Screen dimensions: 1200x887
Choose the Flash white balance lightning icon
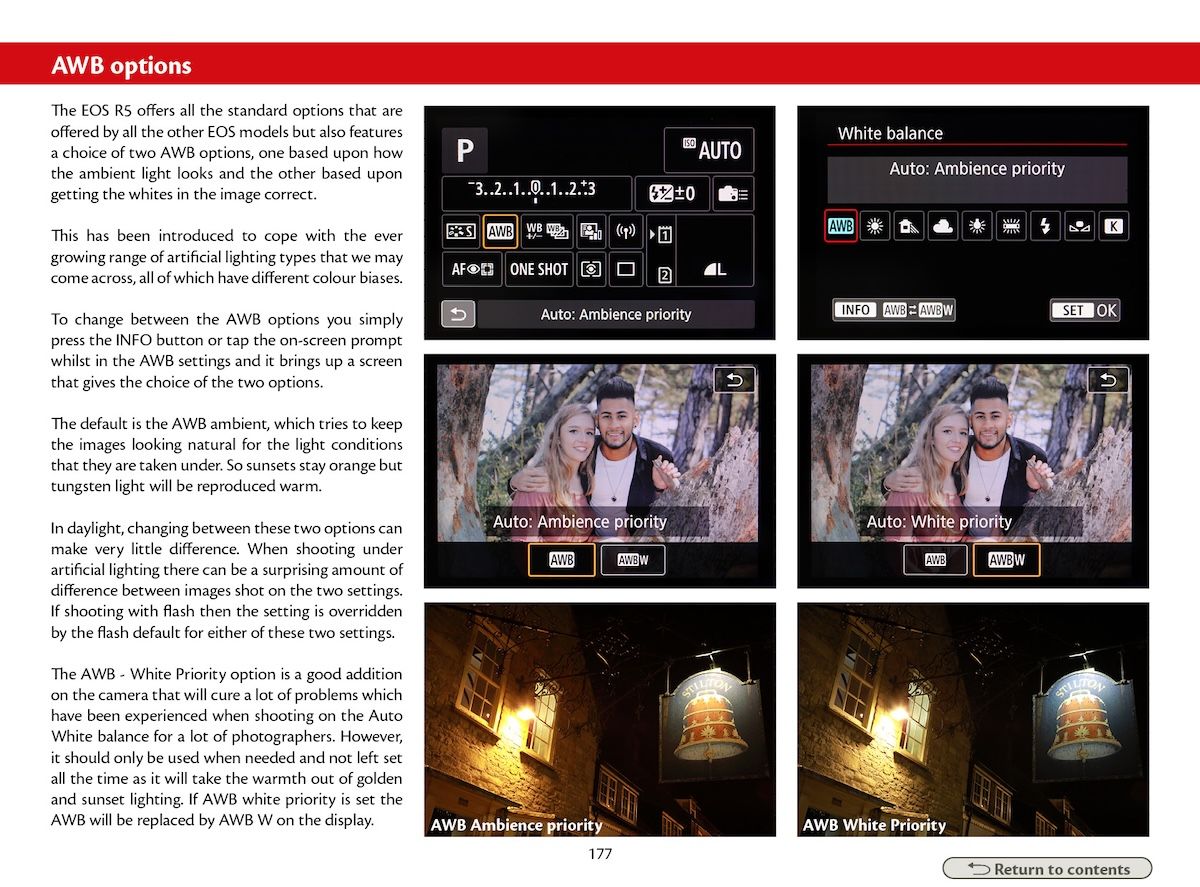click(1045, 226)
